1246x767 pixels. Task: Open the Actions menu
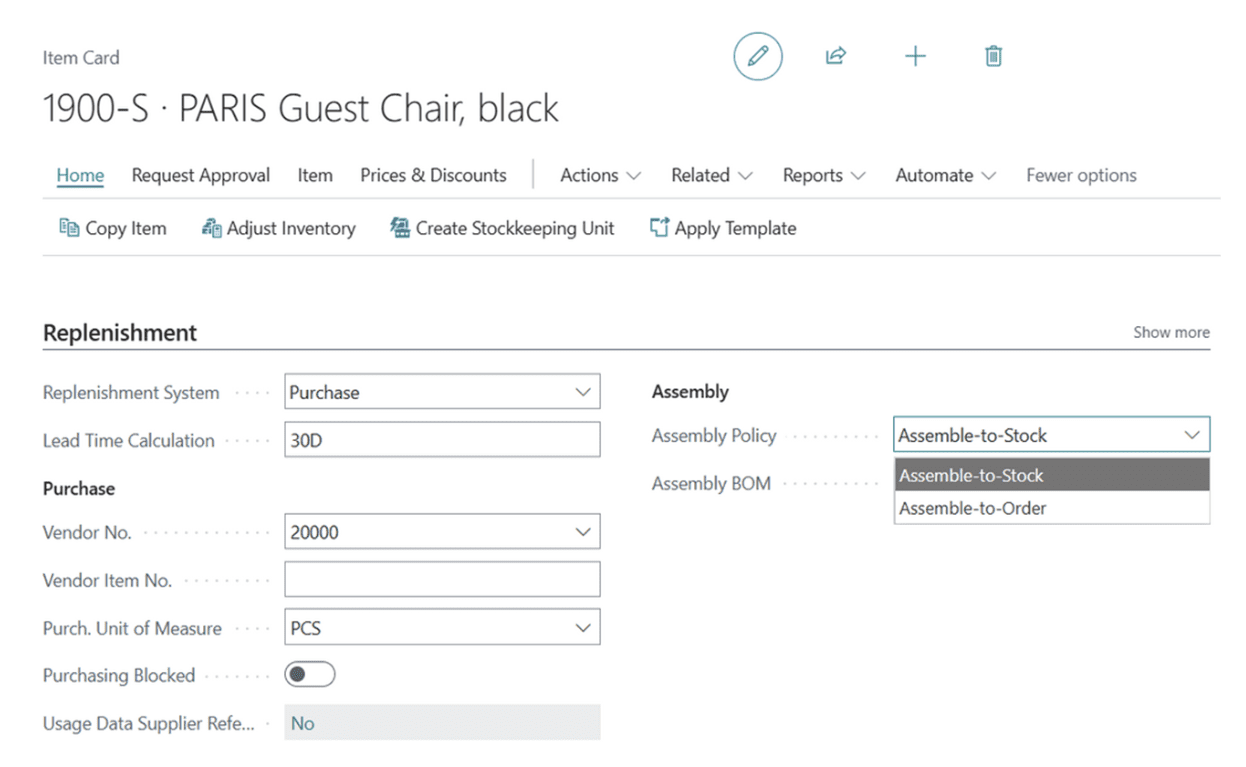coord(600,175)
